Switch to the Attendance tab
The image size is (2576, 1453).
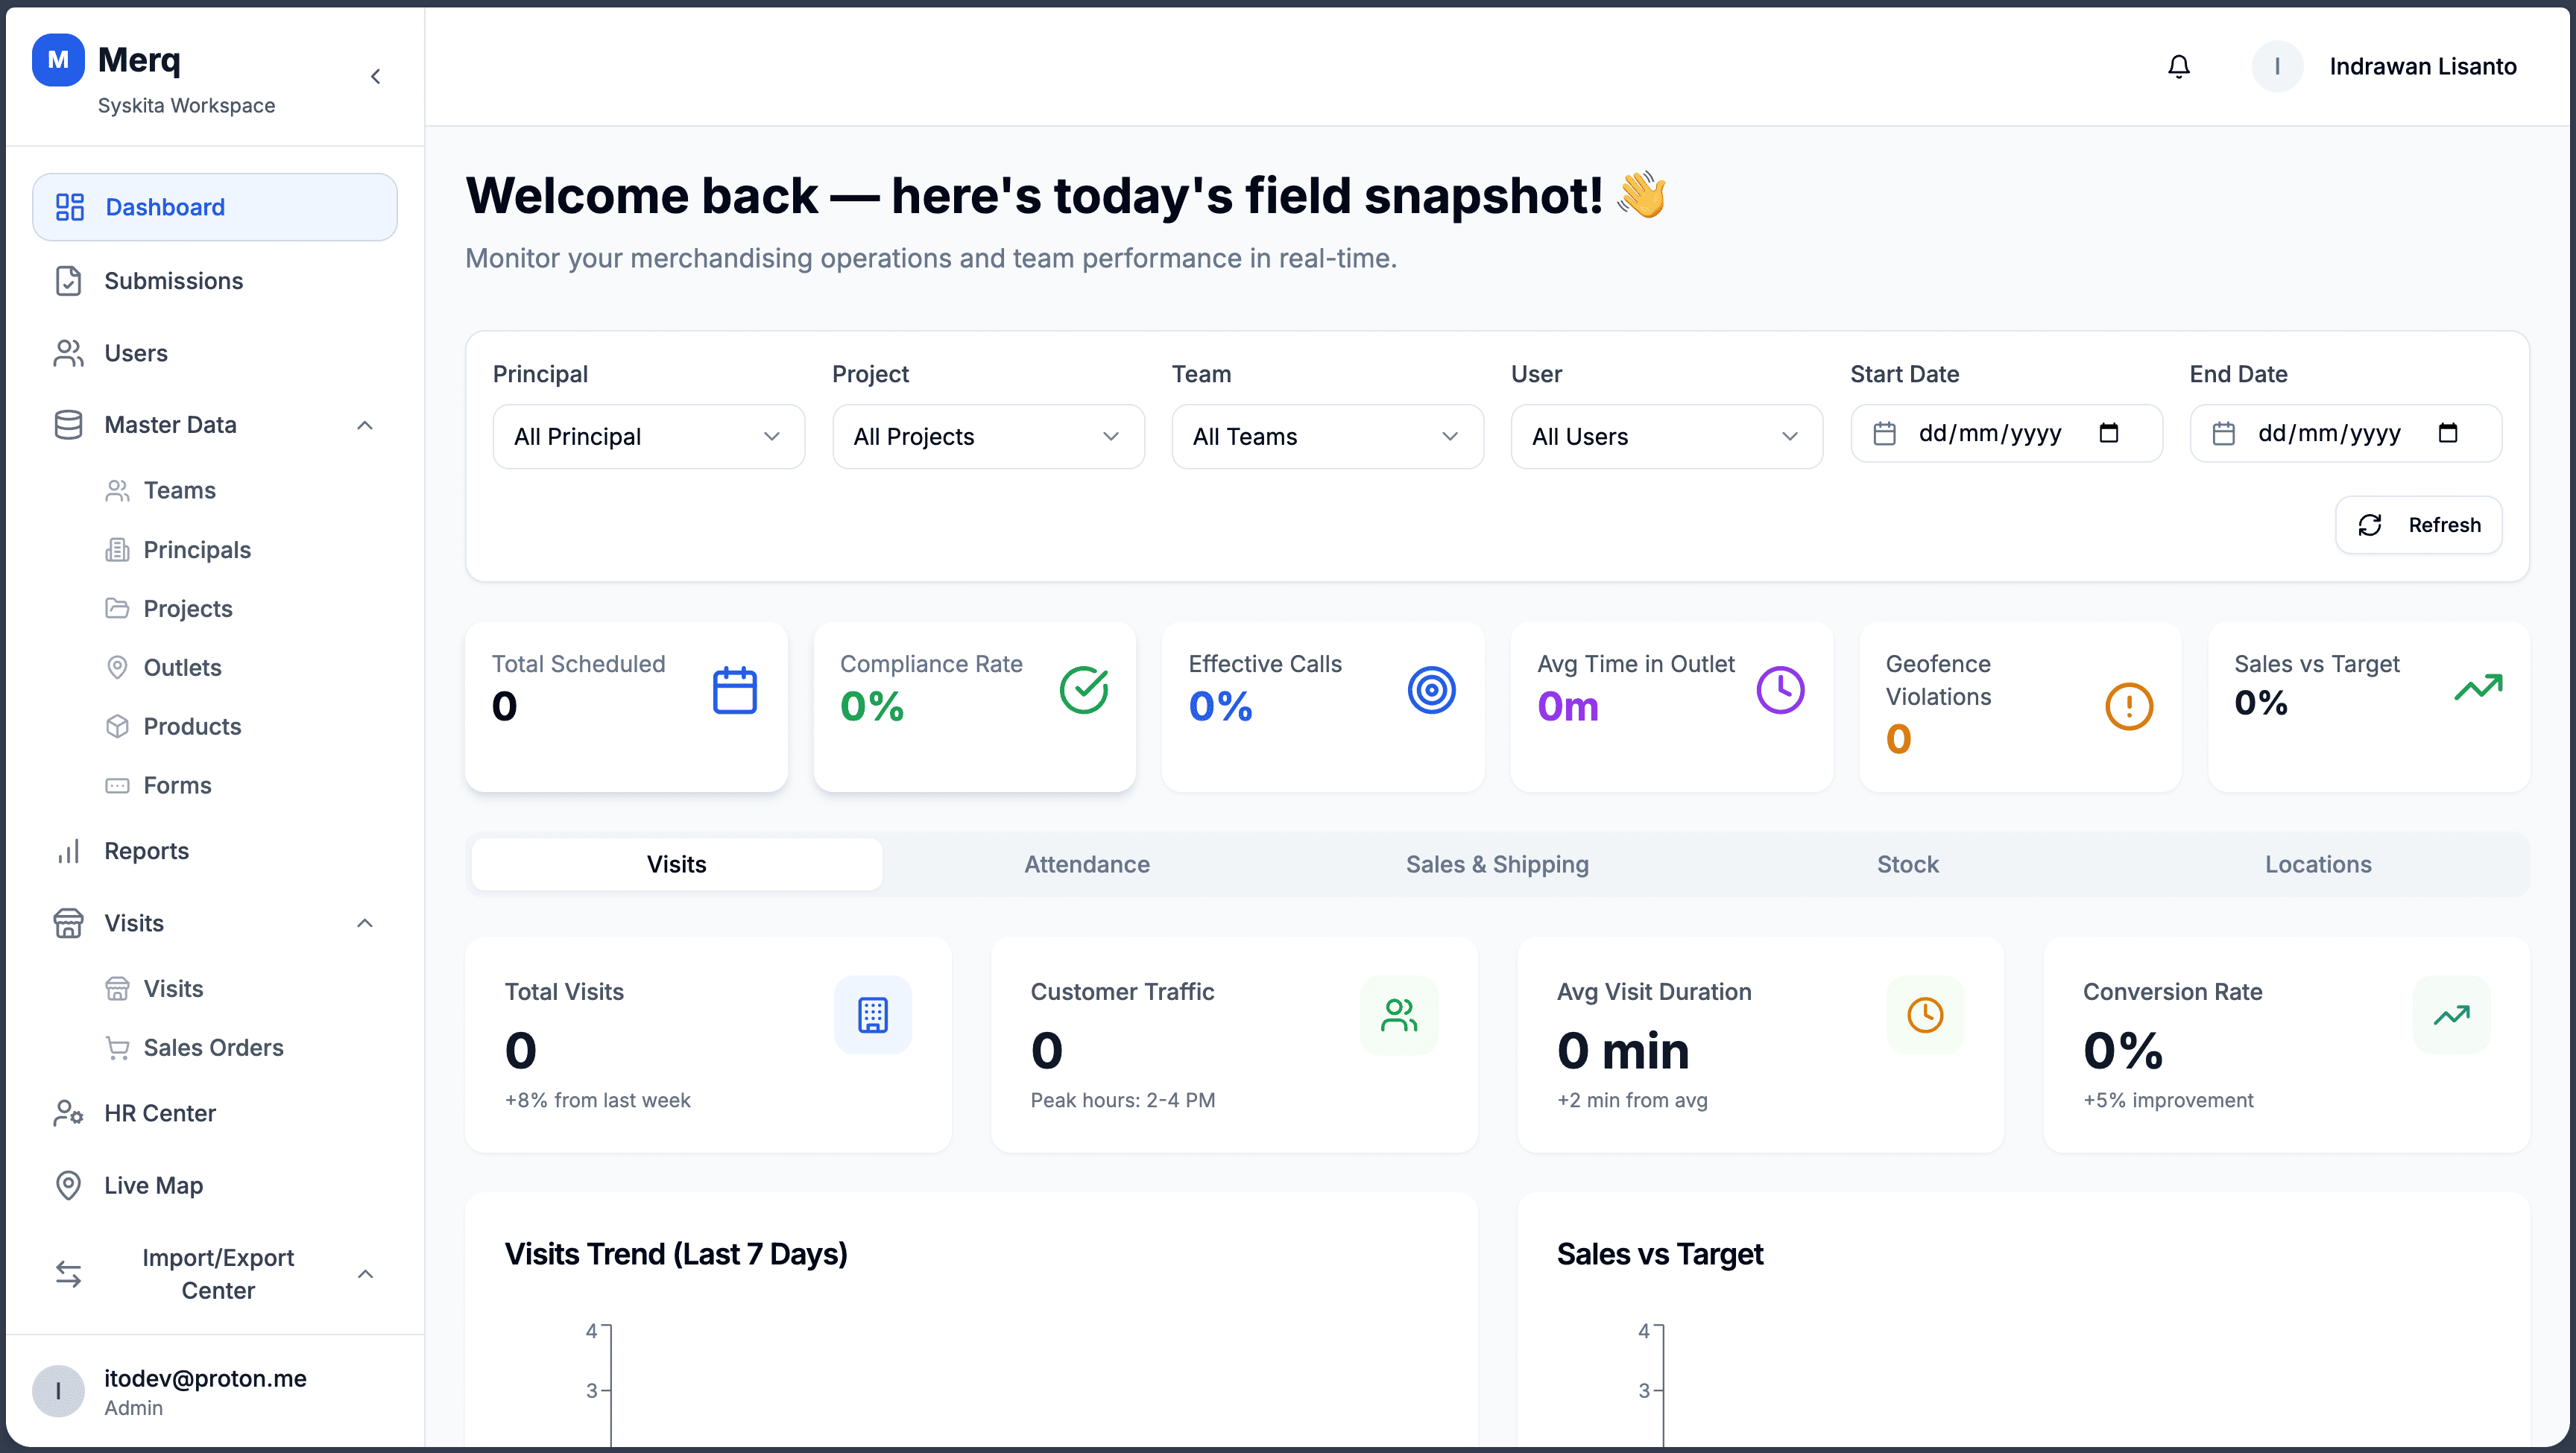[1086, 864]
